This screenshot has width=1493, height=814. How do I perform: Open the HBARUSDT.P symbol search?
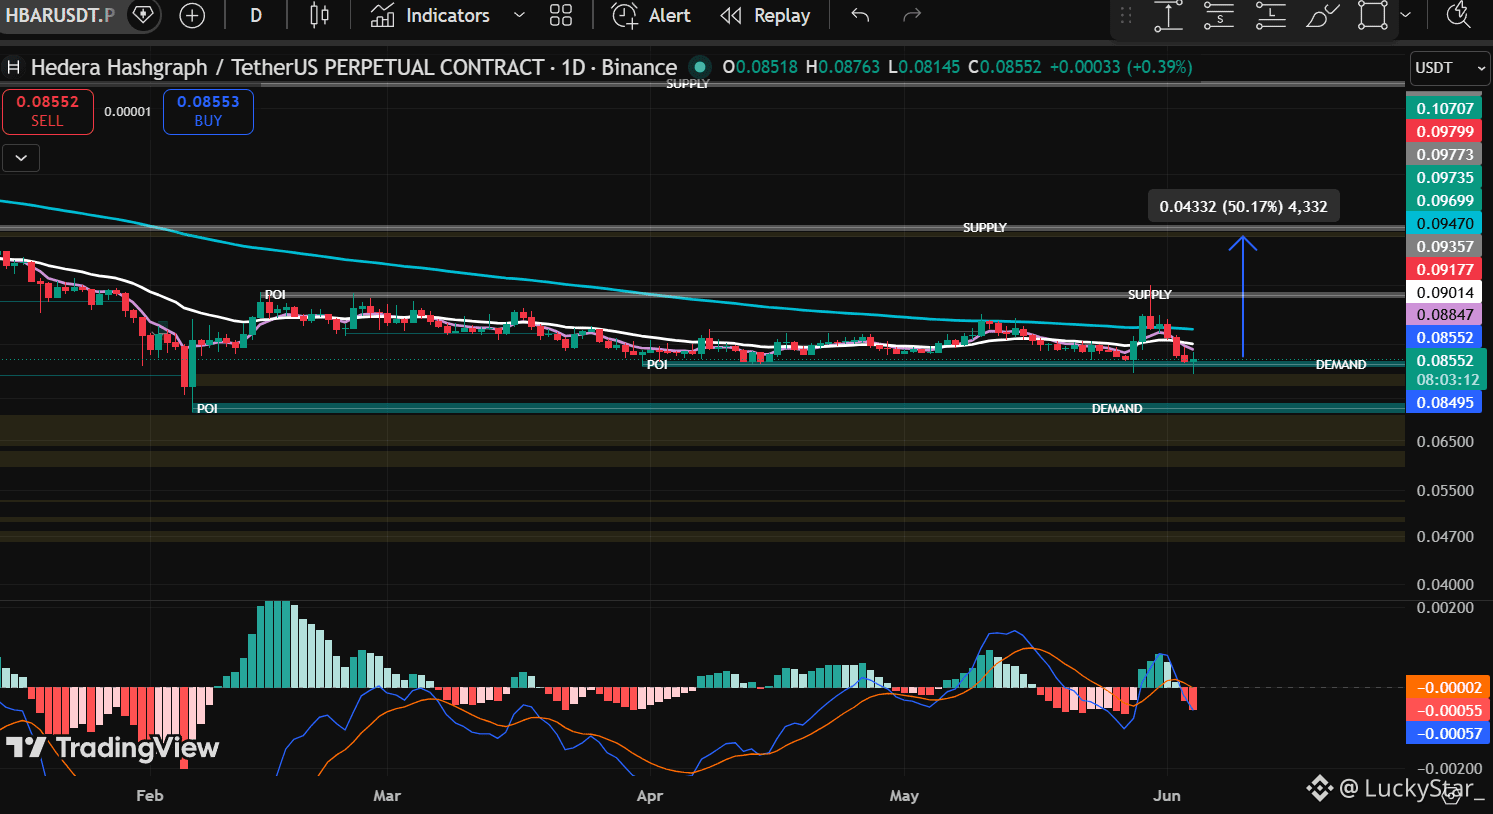[60, 16]
